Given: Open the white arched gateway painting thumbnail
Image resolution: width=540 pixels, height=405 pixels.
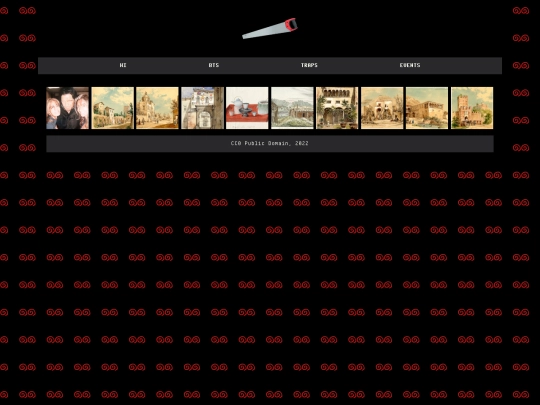Looking at the screenshot, I should (x=202, y=108).
